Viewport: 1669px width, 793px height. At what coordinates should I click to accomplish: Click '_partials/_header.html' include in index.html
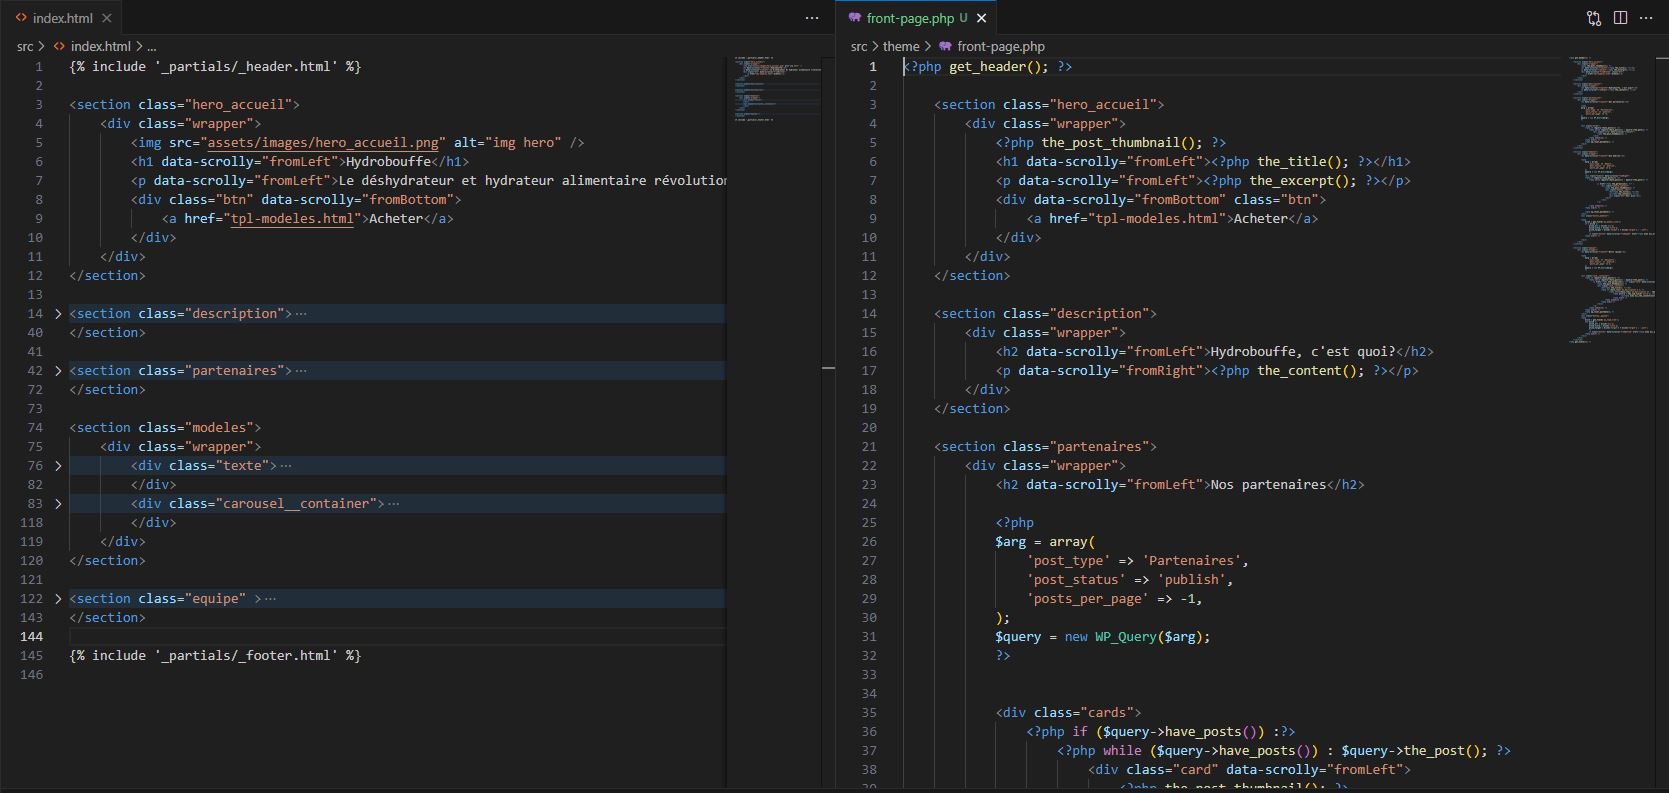[x=247, y=67]
